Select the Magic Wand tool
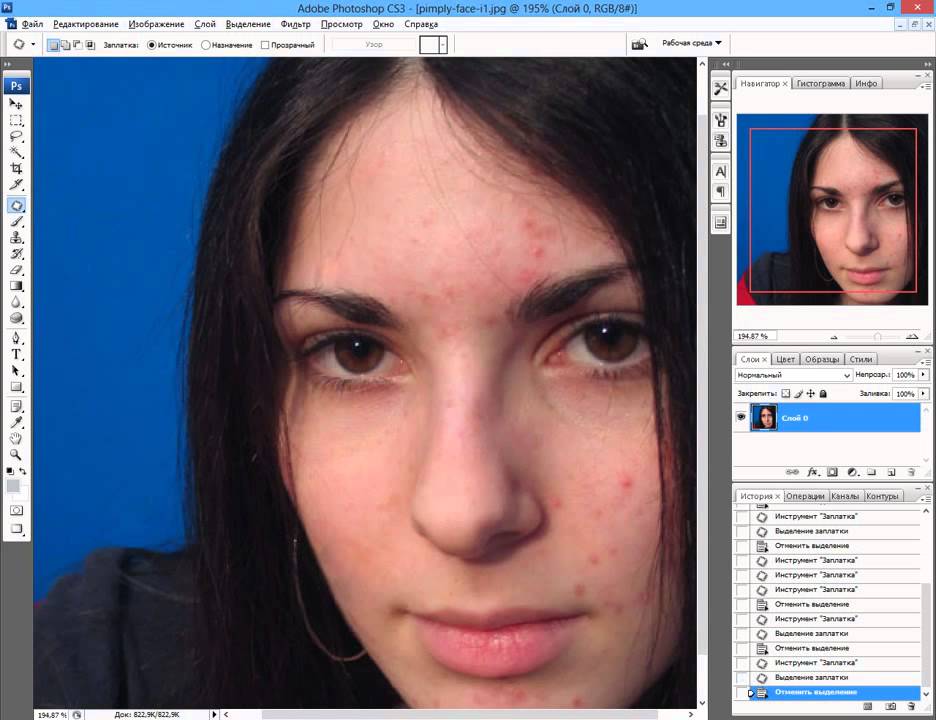 coord(16,152)
